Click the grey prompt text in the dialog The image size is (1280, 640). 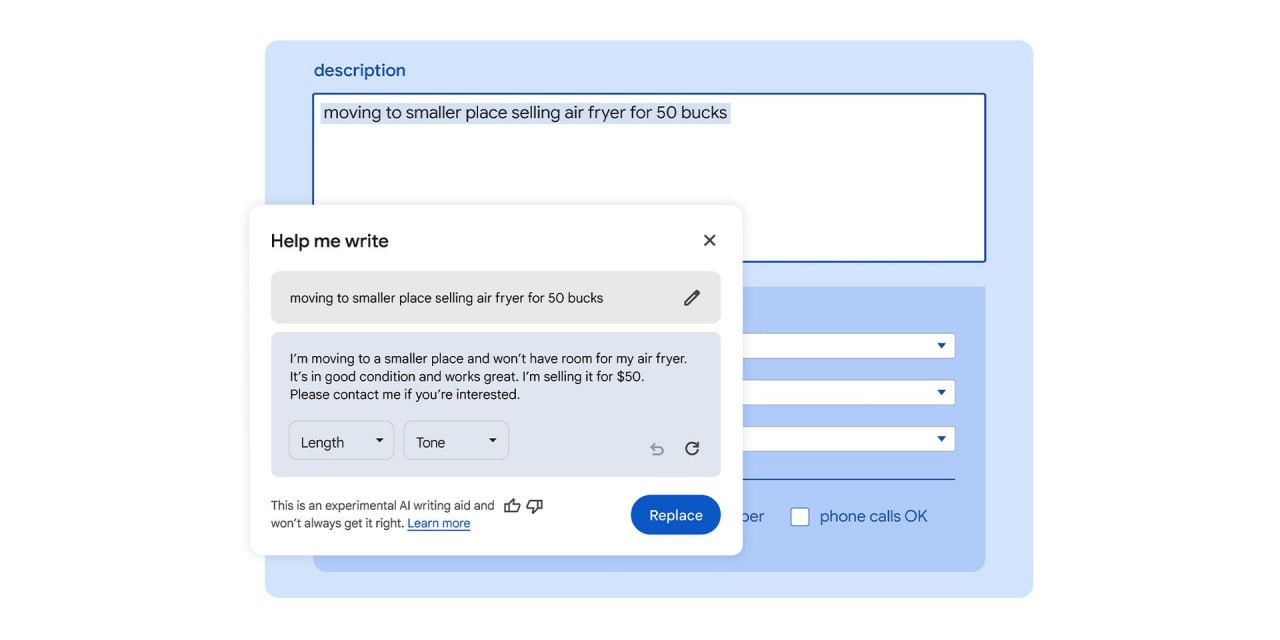446,298
